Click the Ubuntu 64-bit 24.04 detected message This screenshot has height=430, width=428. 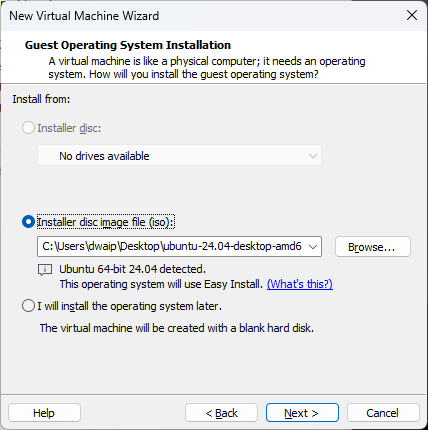[132, 269]
